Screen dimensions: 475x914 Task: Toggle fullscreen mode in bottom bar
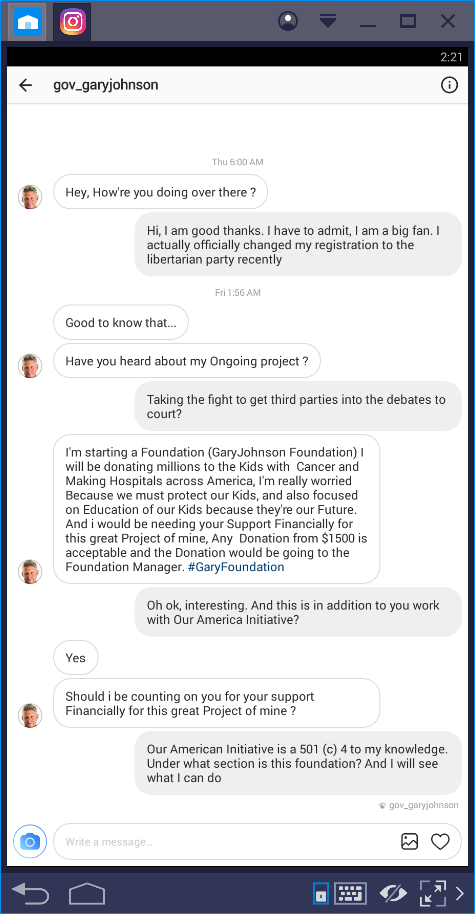[x=432, y=893]
